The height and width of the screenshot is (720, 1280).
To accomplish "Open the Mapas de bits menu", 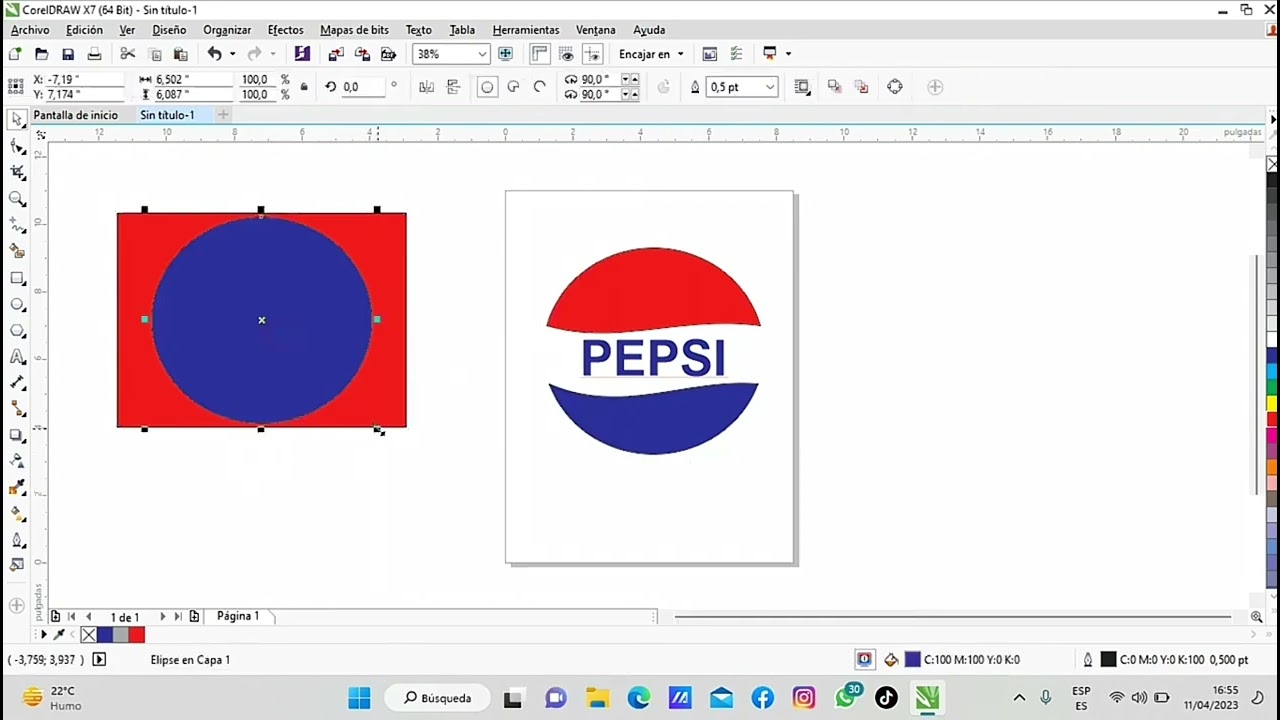I will pos(354,30).
